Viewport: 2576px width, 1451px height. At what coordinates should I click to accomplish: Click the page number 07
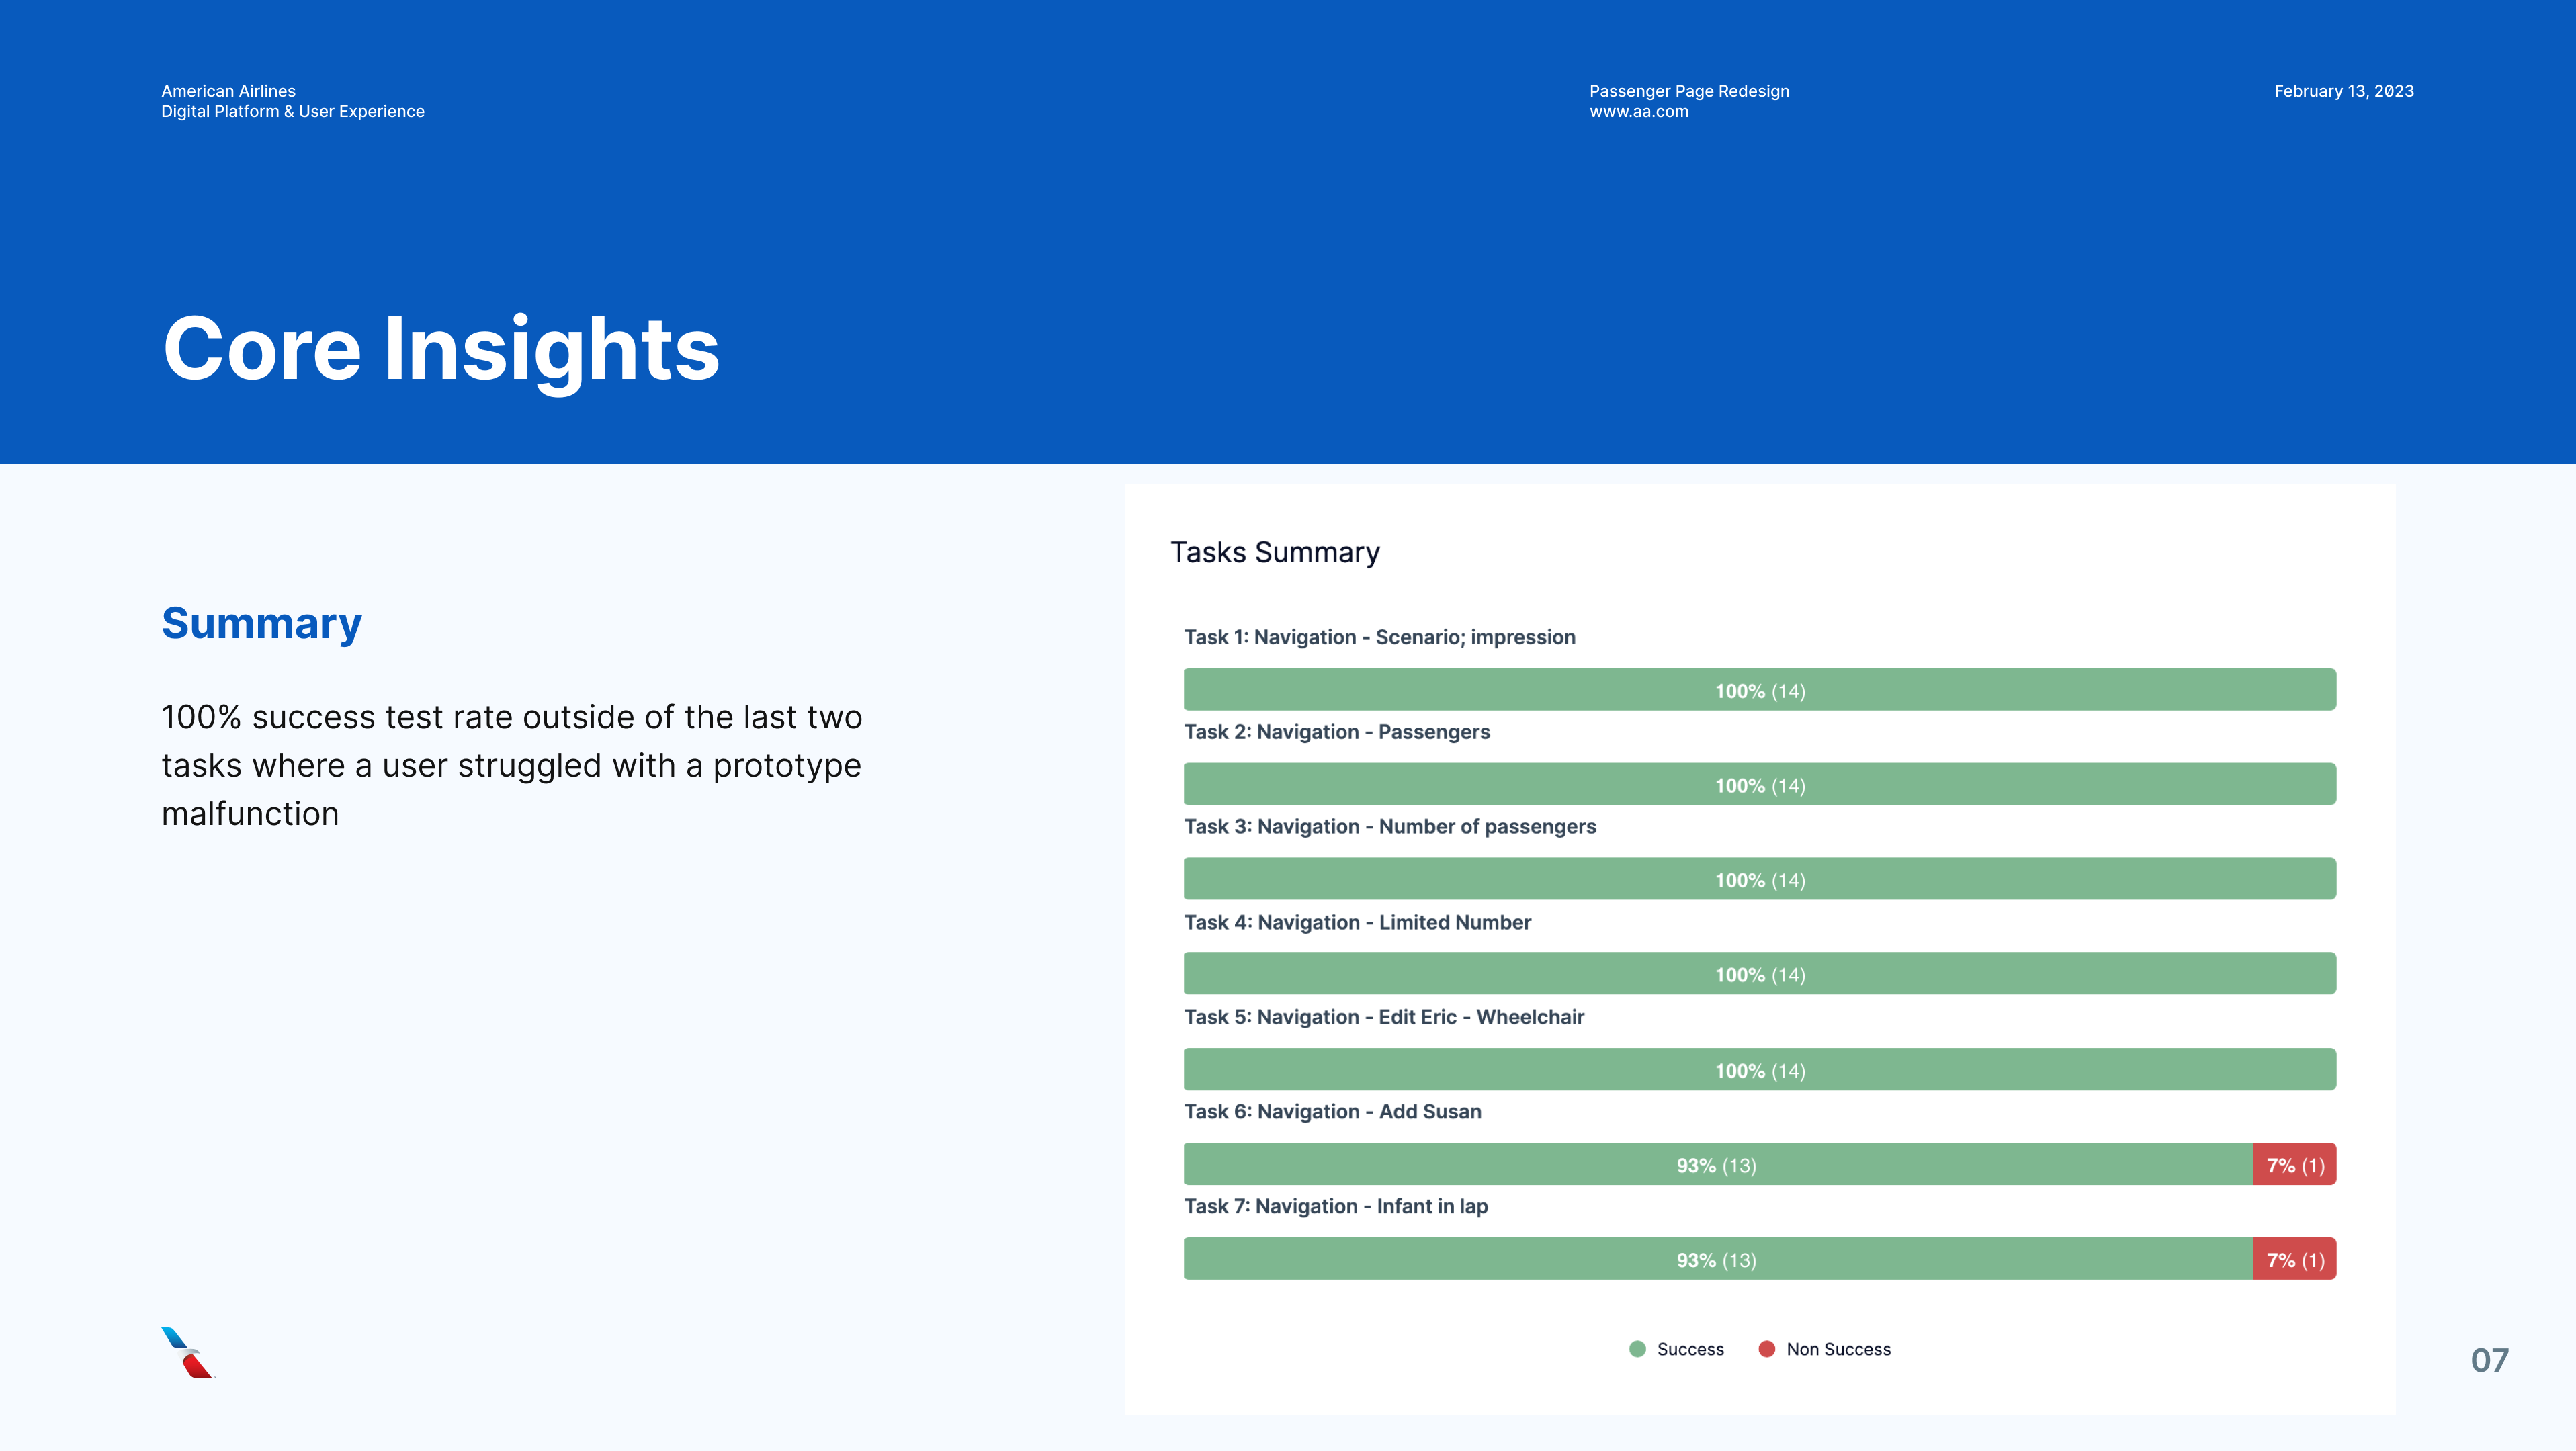[x=2489, y=1360]
